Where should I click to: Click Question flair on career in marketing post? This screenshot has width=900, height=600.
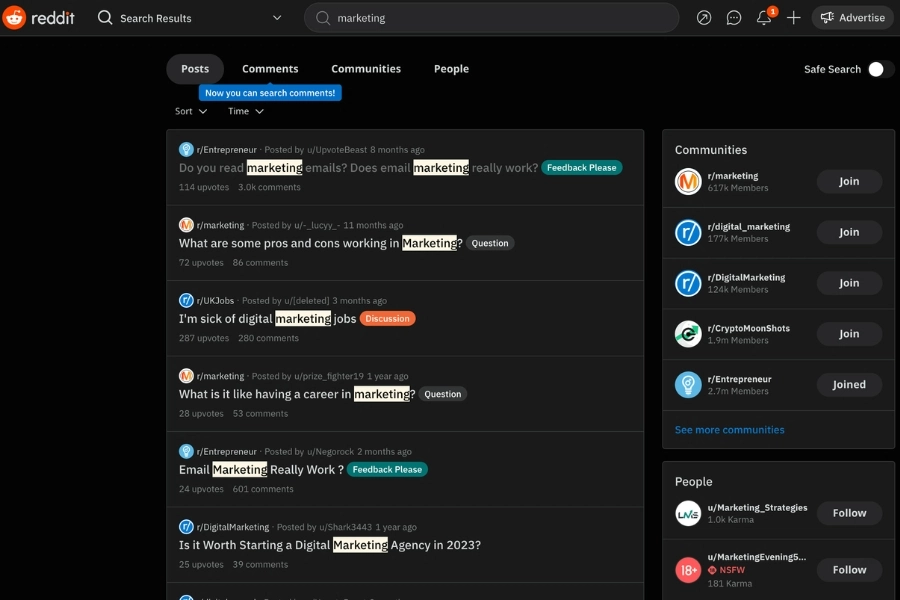tap(443, 394)
